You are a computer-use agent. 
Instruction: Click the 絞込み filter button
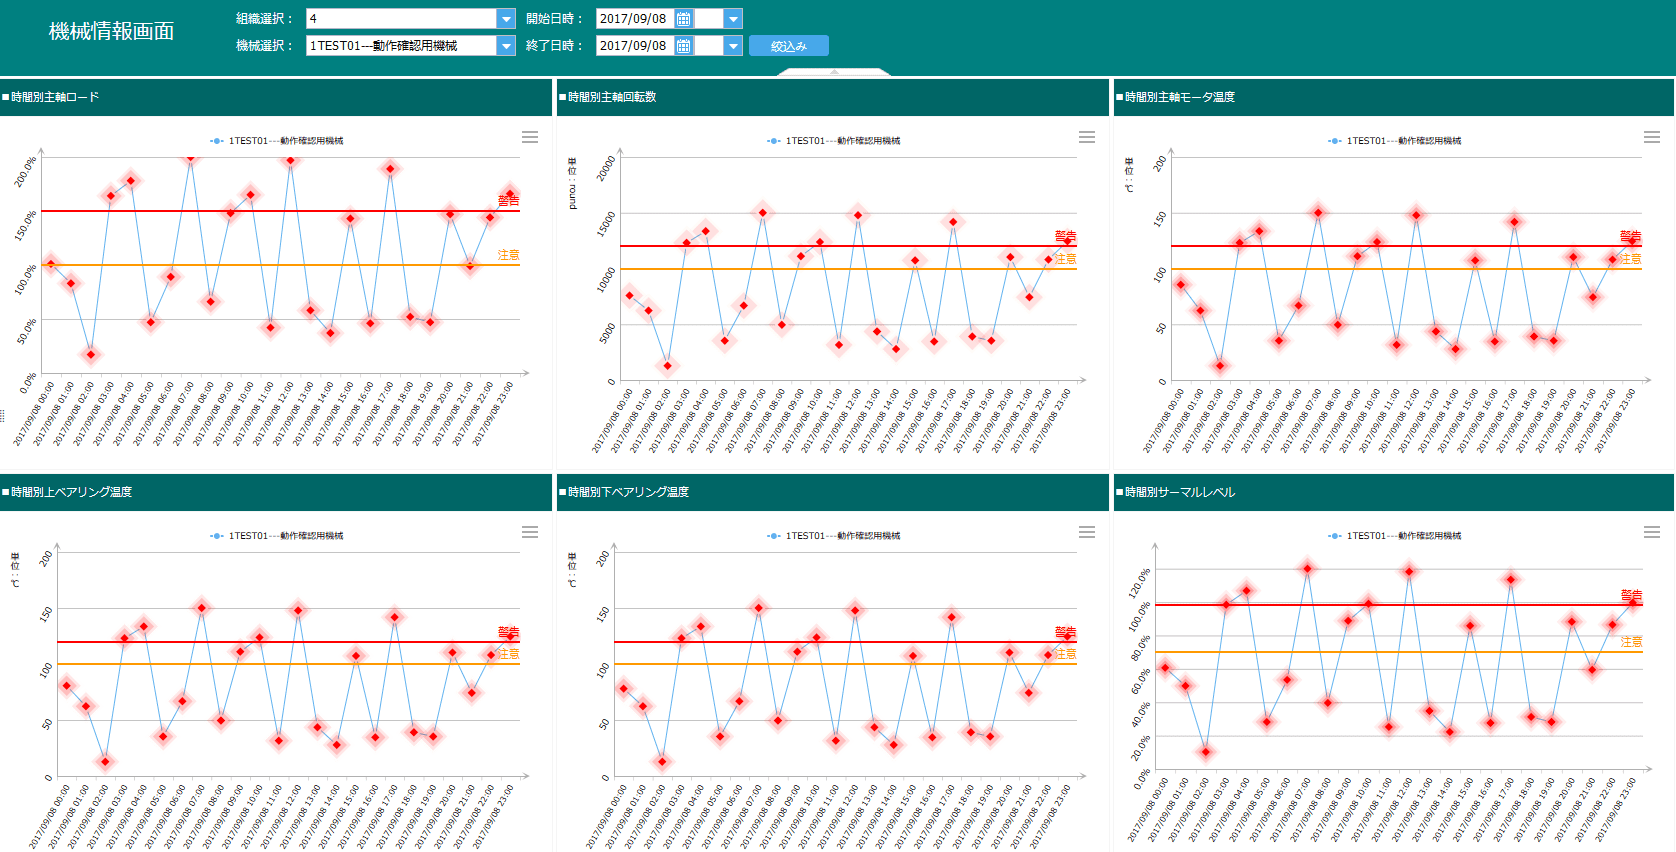(x=788, y=46)
